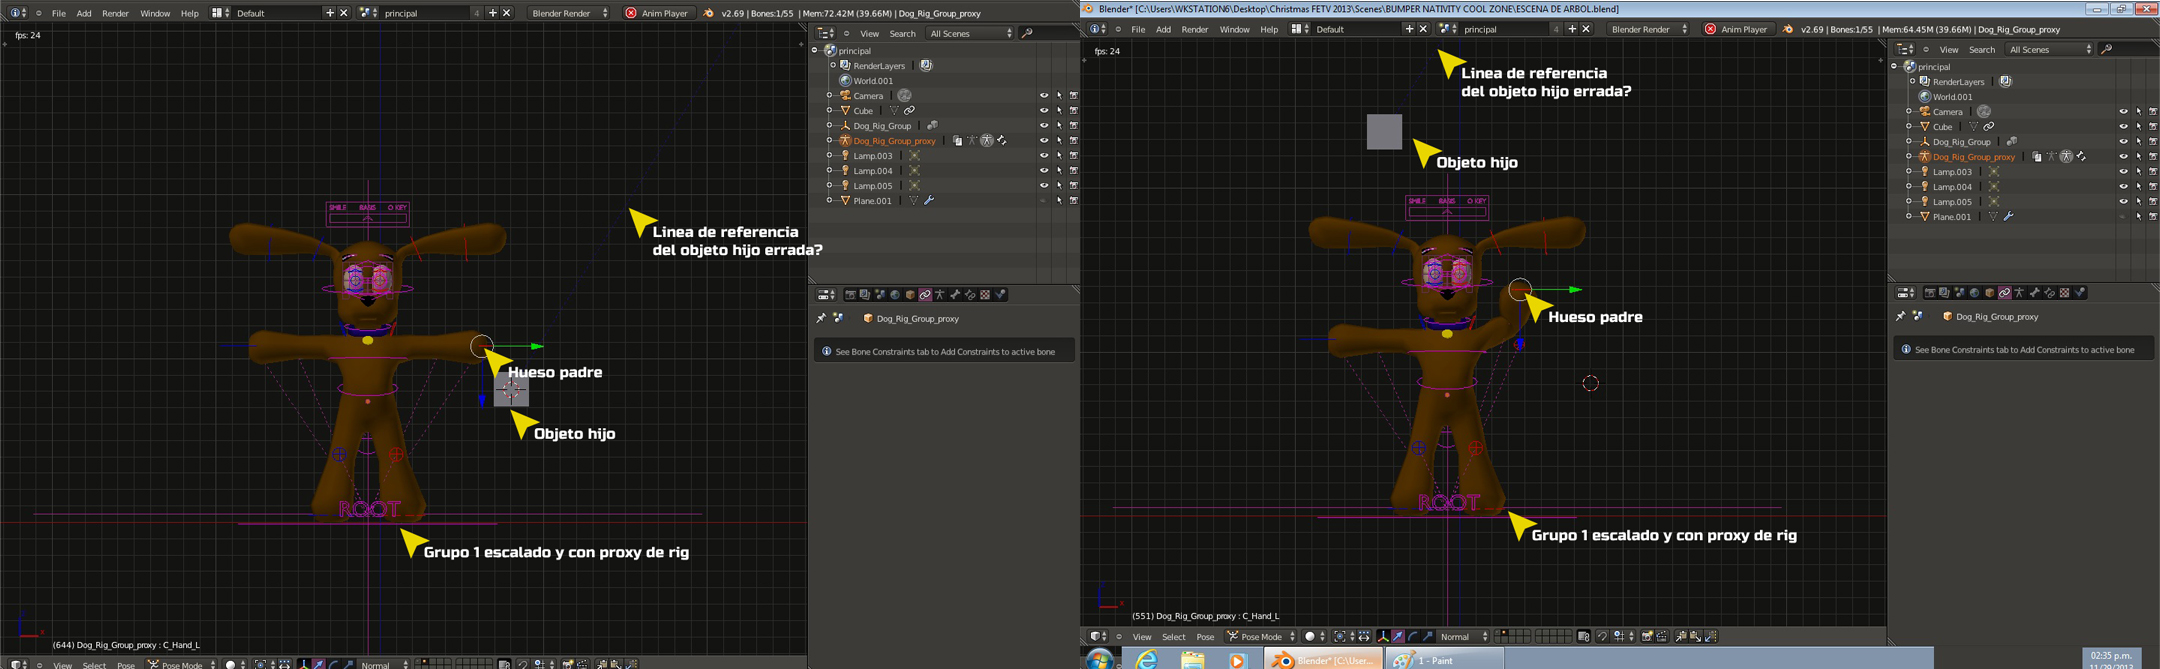The image size is (2160, 669).
Task: Open Pose menu in right window 3D header
Action: (1205, 636)
